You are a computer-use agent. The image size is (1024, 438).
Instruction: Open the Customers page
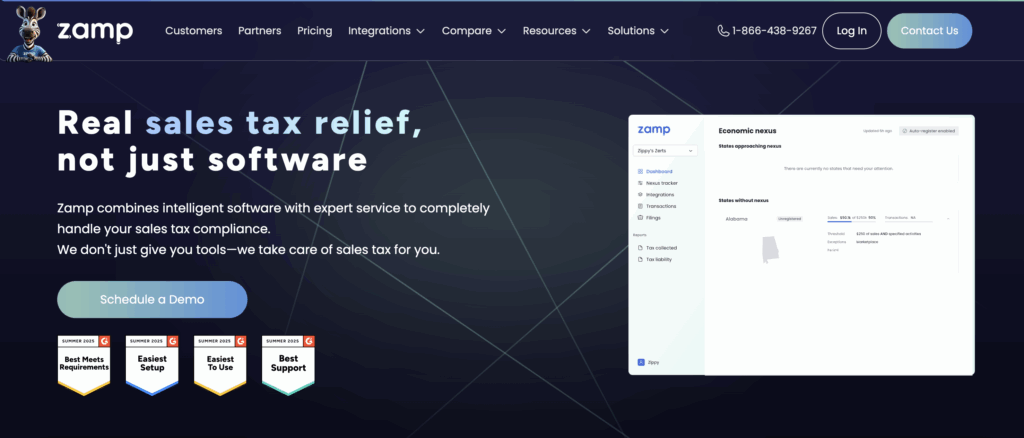click(x=193, y=31)
